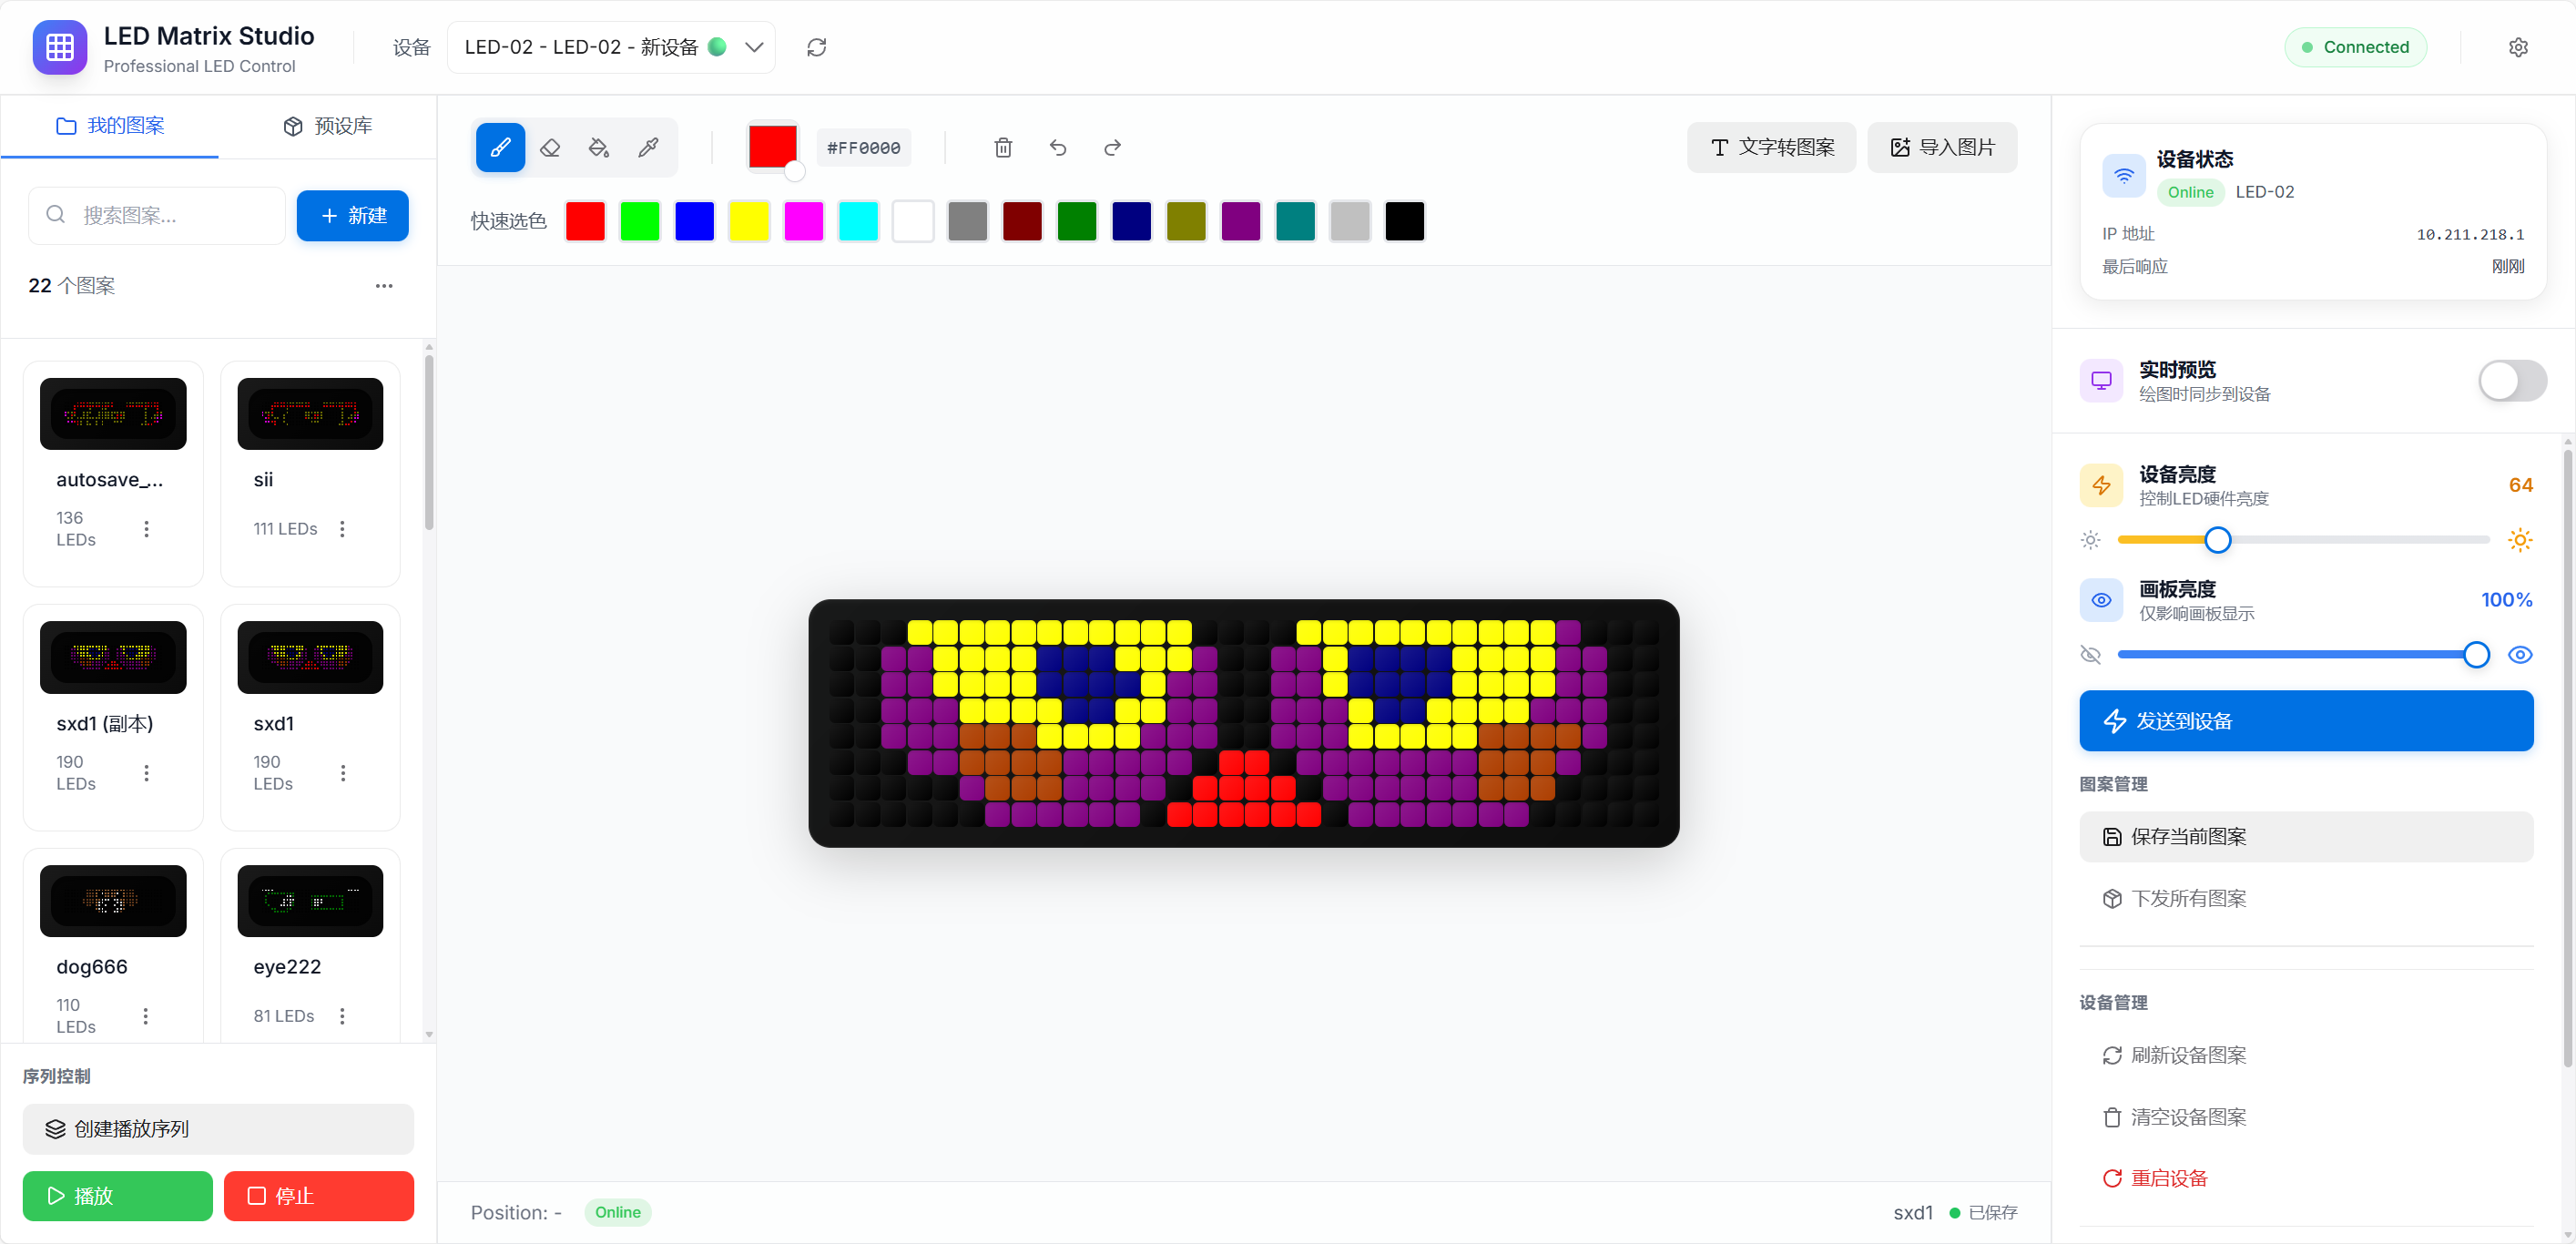Click 保存当前图案 to save the pattern
This screenshot has width=2576, height=1244.
click(2305, 837)
